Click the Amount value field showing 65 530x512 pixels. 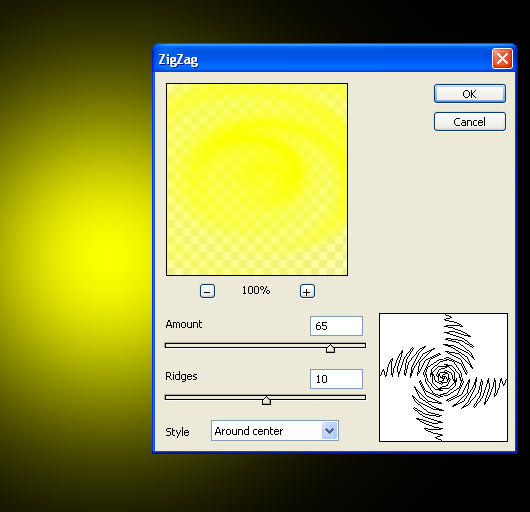336,326
